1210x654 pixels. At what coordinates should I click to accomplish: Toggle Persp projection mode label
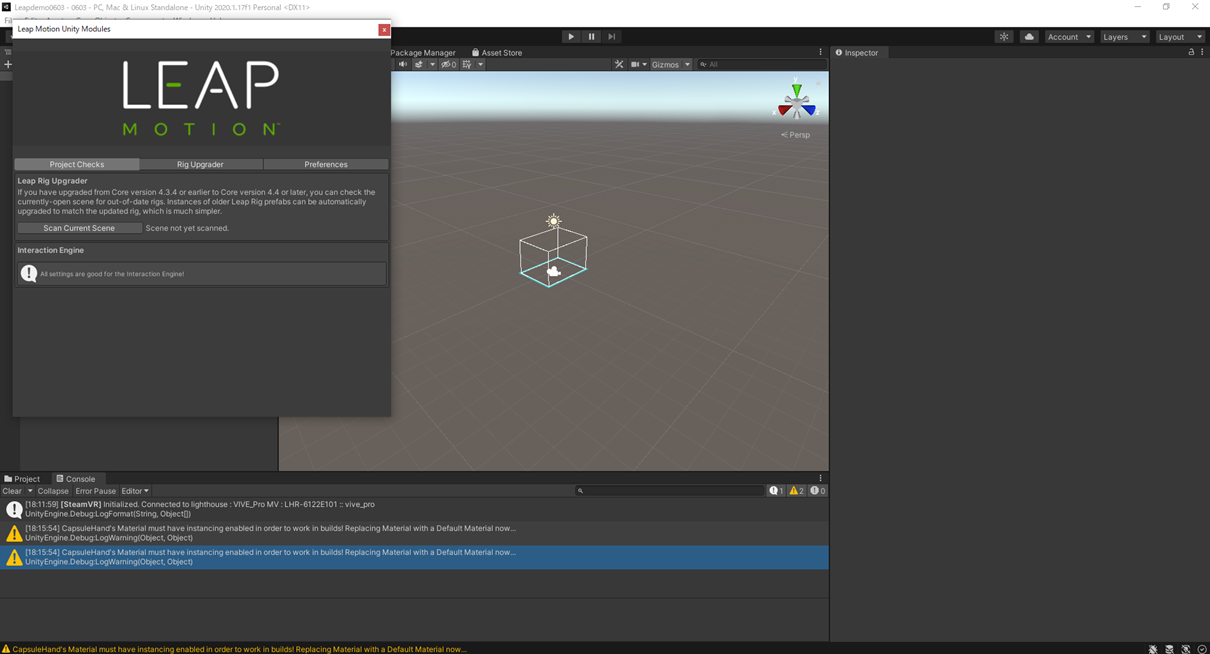(x=796, y=134)
